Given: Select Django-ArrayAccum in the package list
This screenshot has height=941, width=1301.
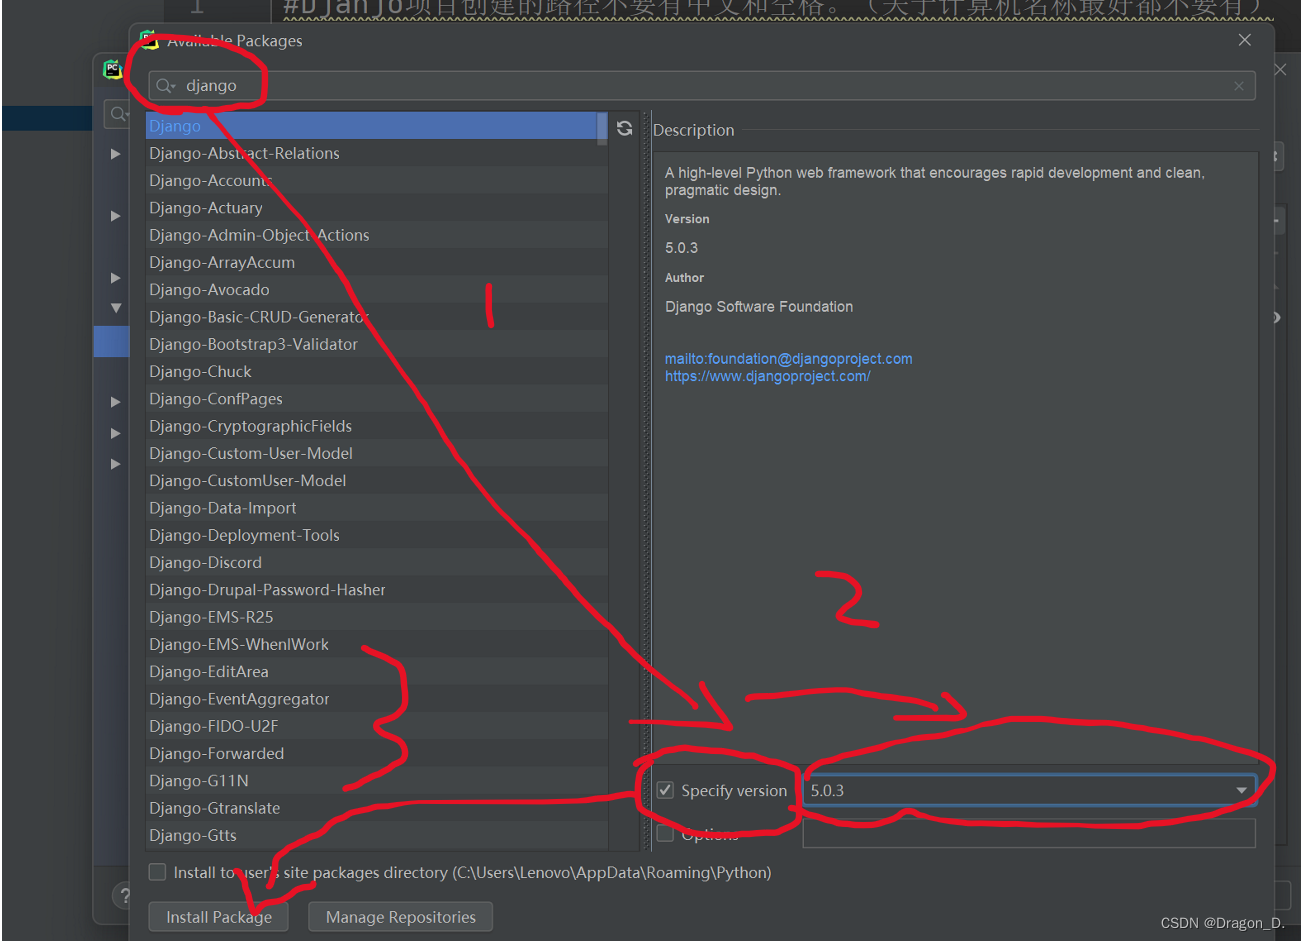Looking at the screenshot, I should coord(377,262).
